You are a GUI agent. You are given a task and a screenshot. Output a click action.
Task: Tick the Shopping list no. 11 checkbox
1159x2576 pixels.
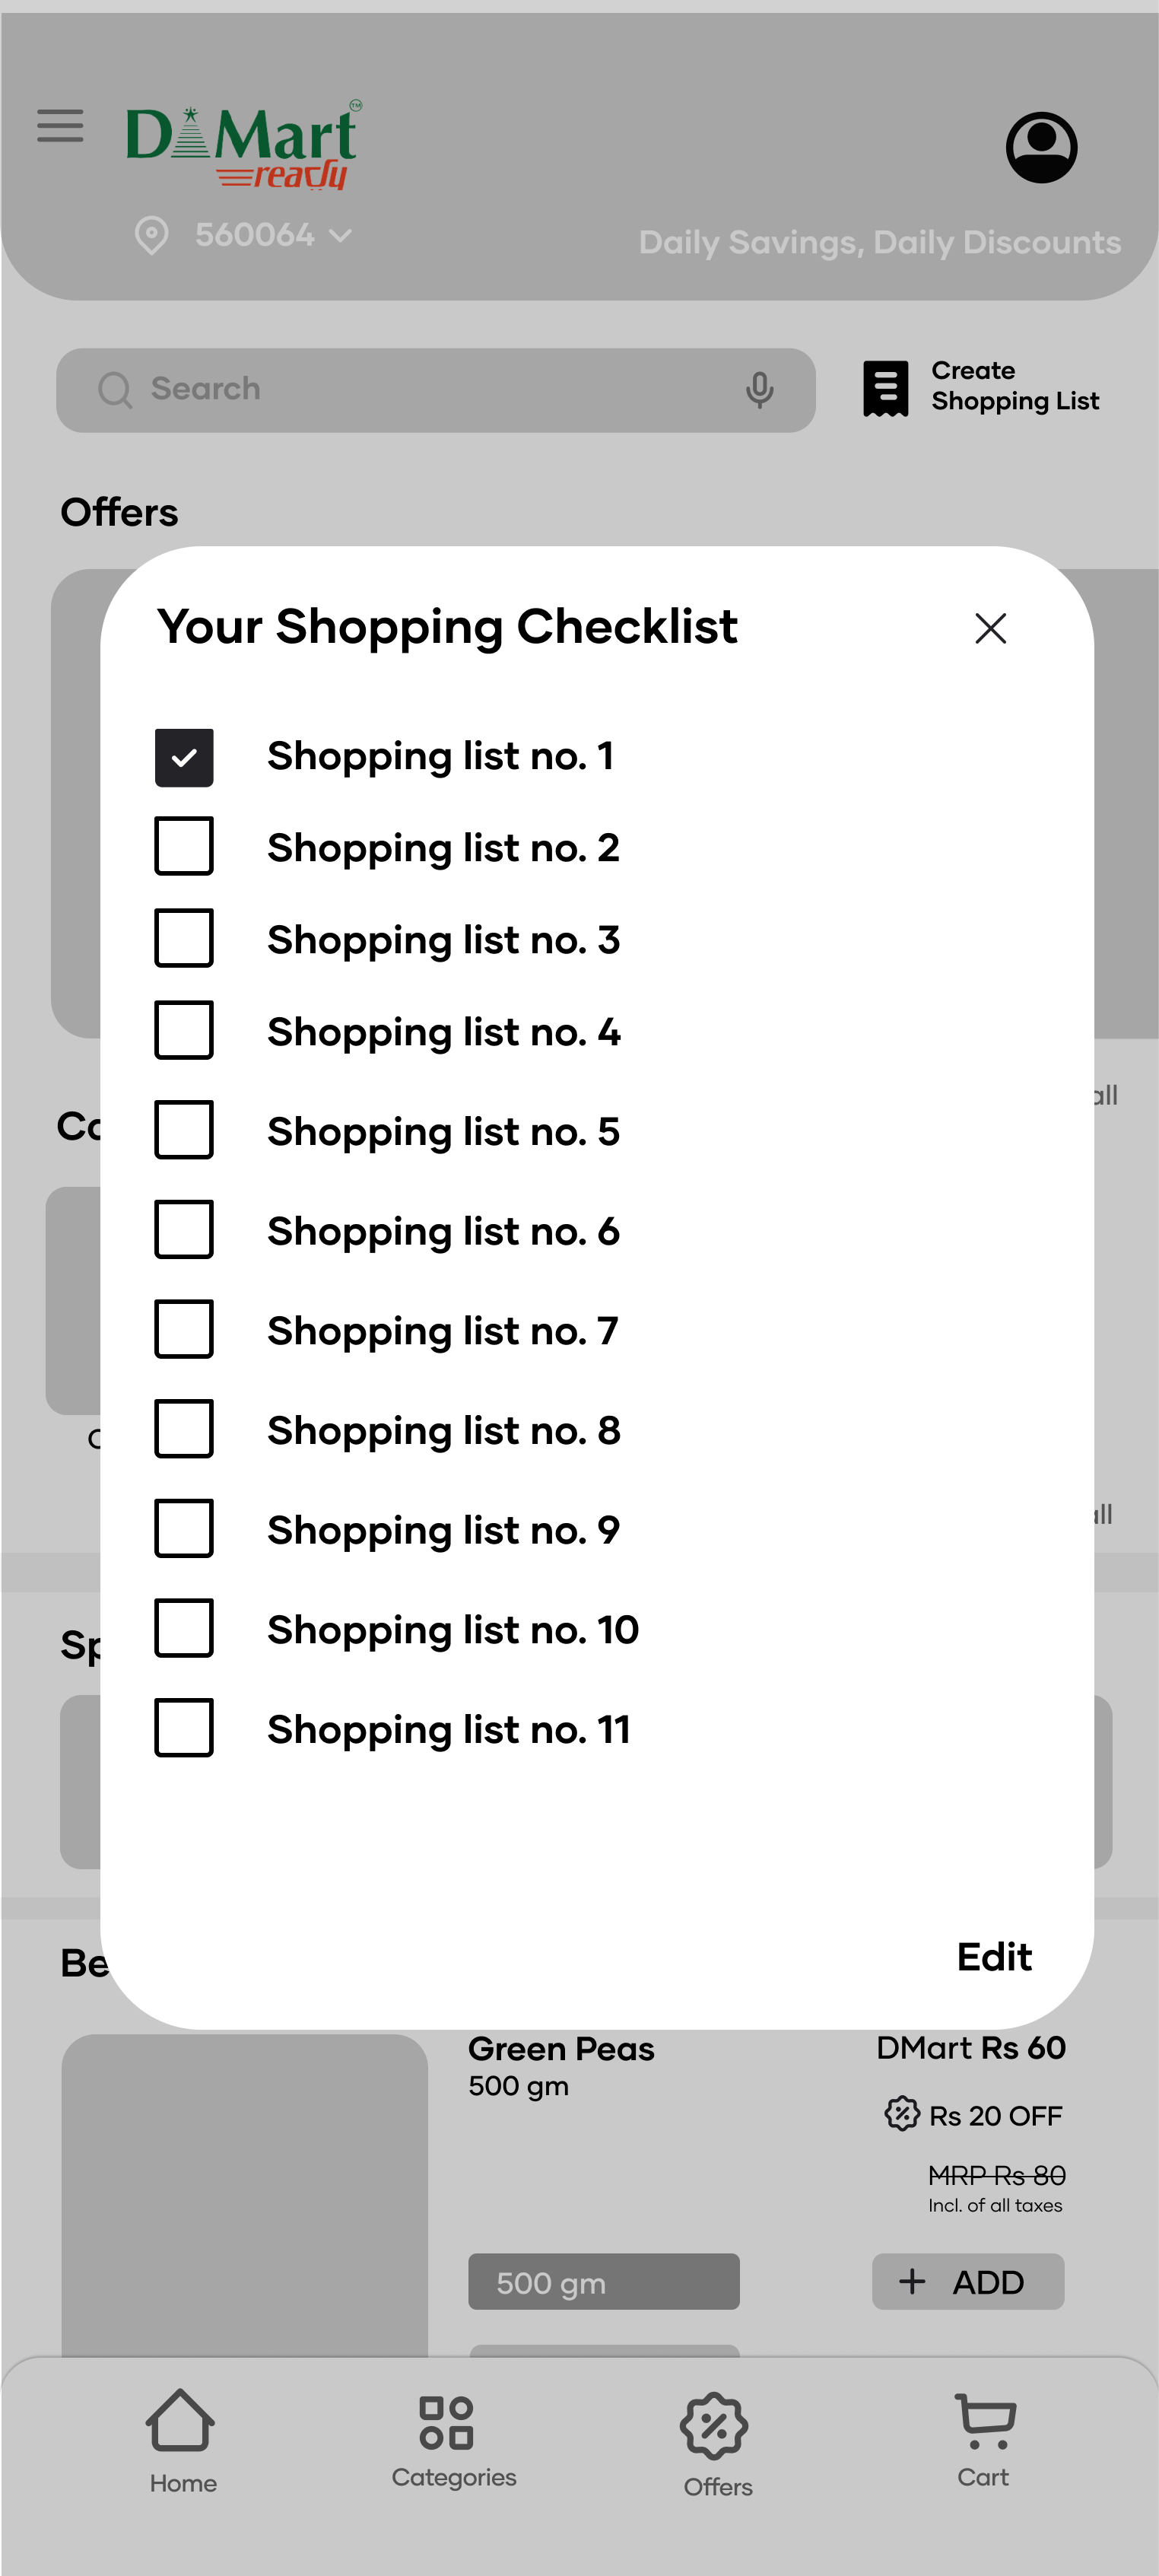184,1727
